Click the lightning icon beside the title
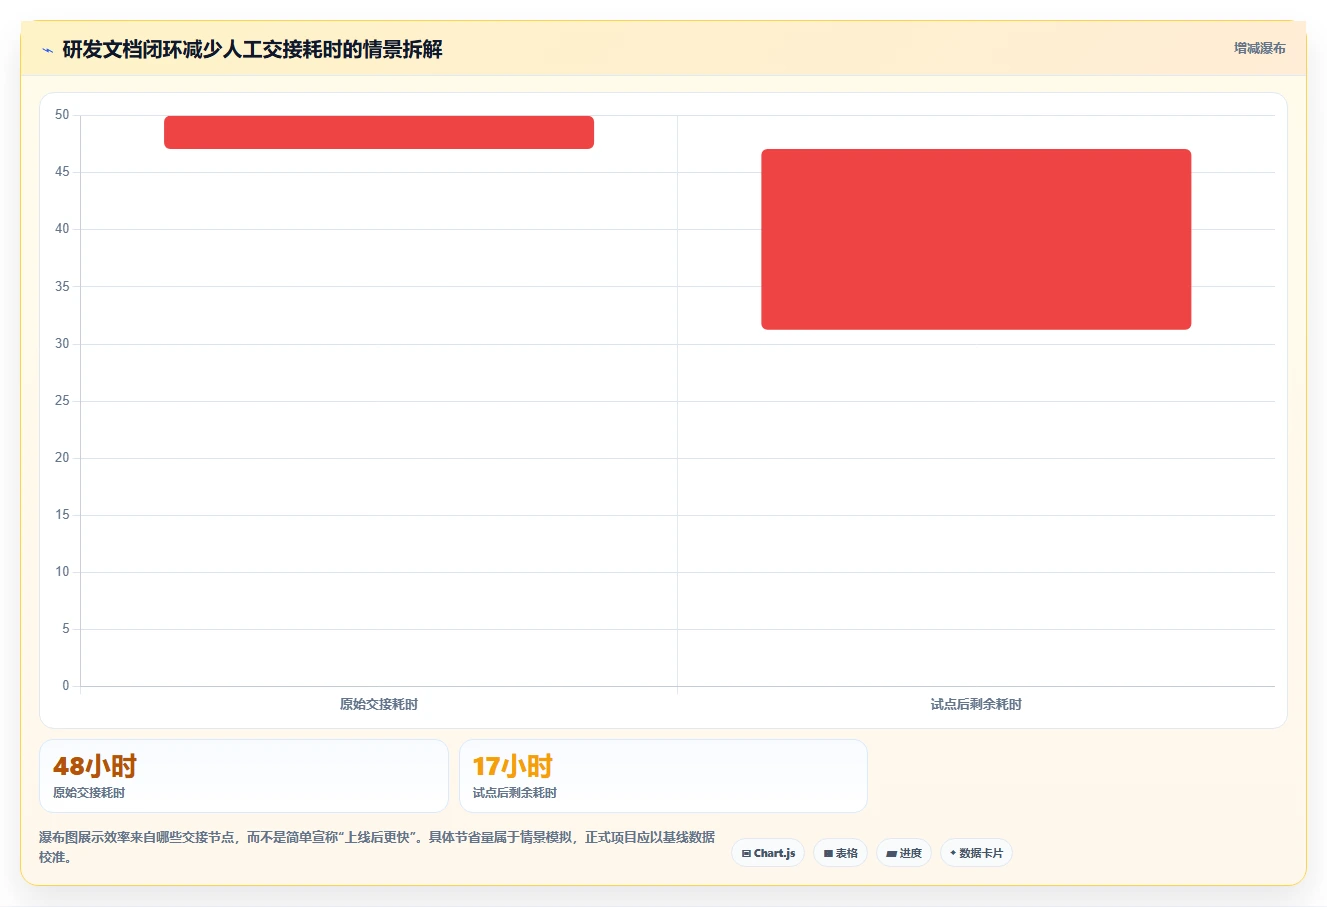Screen dimensions: 1327x907 click(x=47, y=50)
